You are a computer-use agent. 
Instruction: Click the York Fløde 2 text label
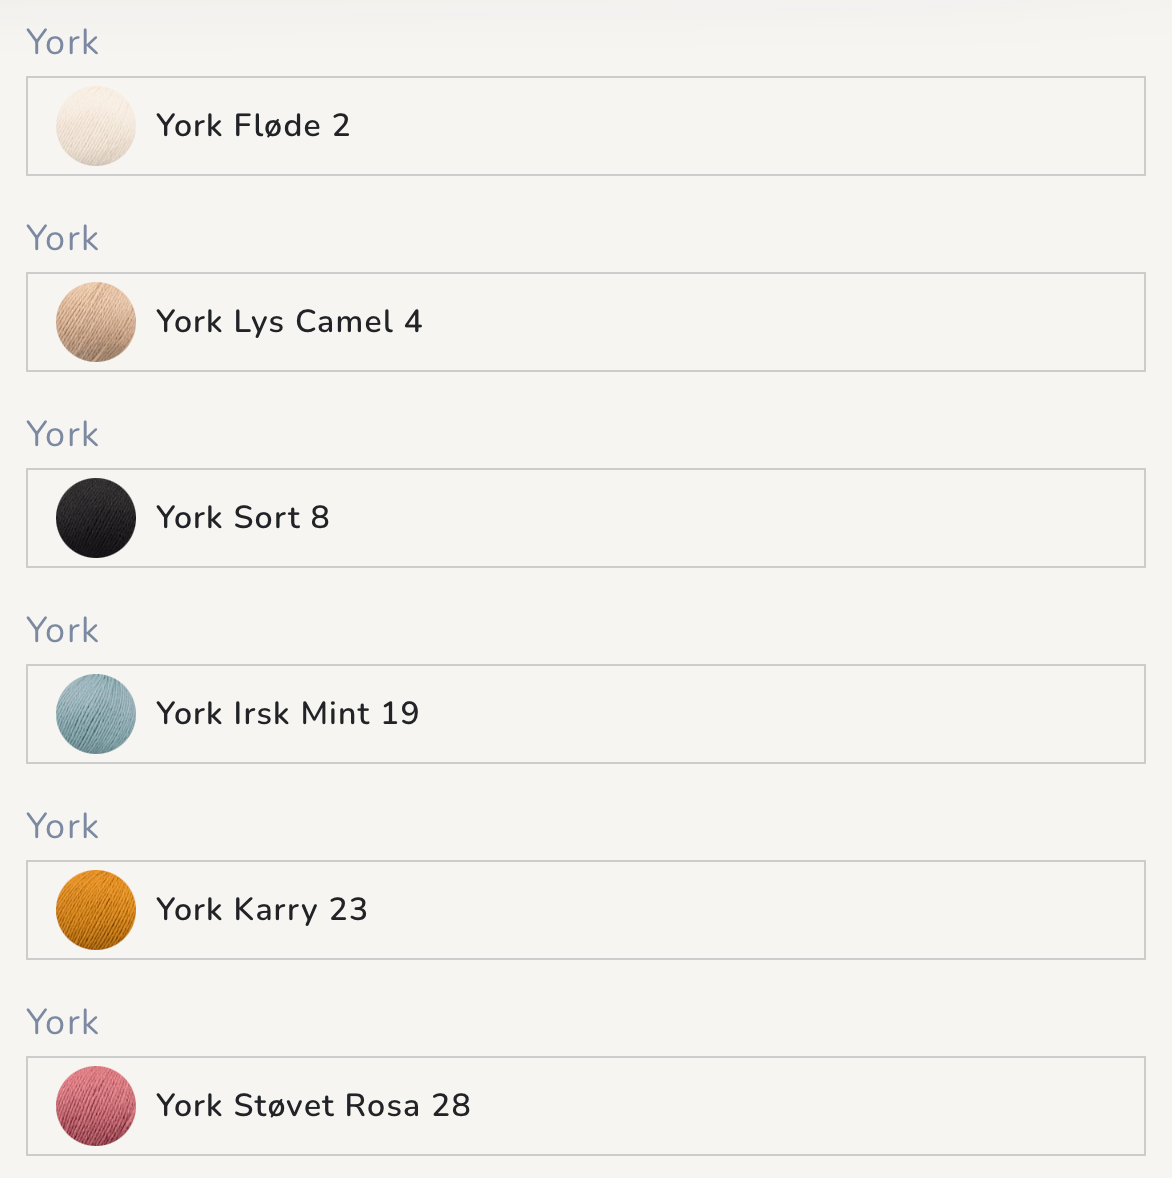tap(253, 125)
